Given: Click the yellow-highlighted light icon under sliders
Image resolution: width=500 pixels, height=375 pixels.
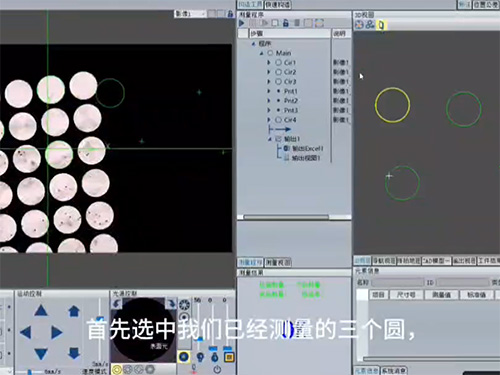Looking at the screenshot, I should (184, 357).
